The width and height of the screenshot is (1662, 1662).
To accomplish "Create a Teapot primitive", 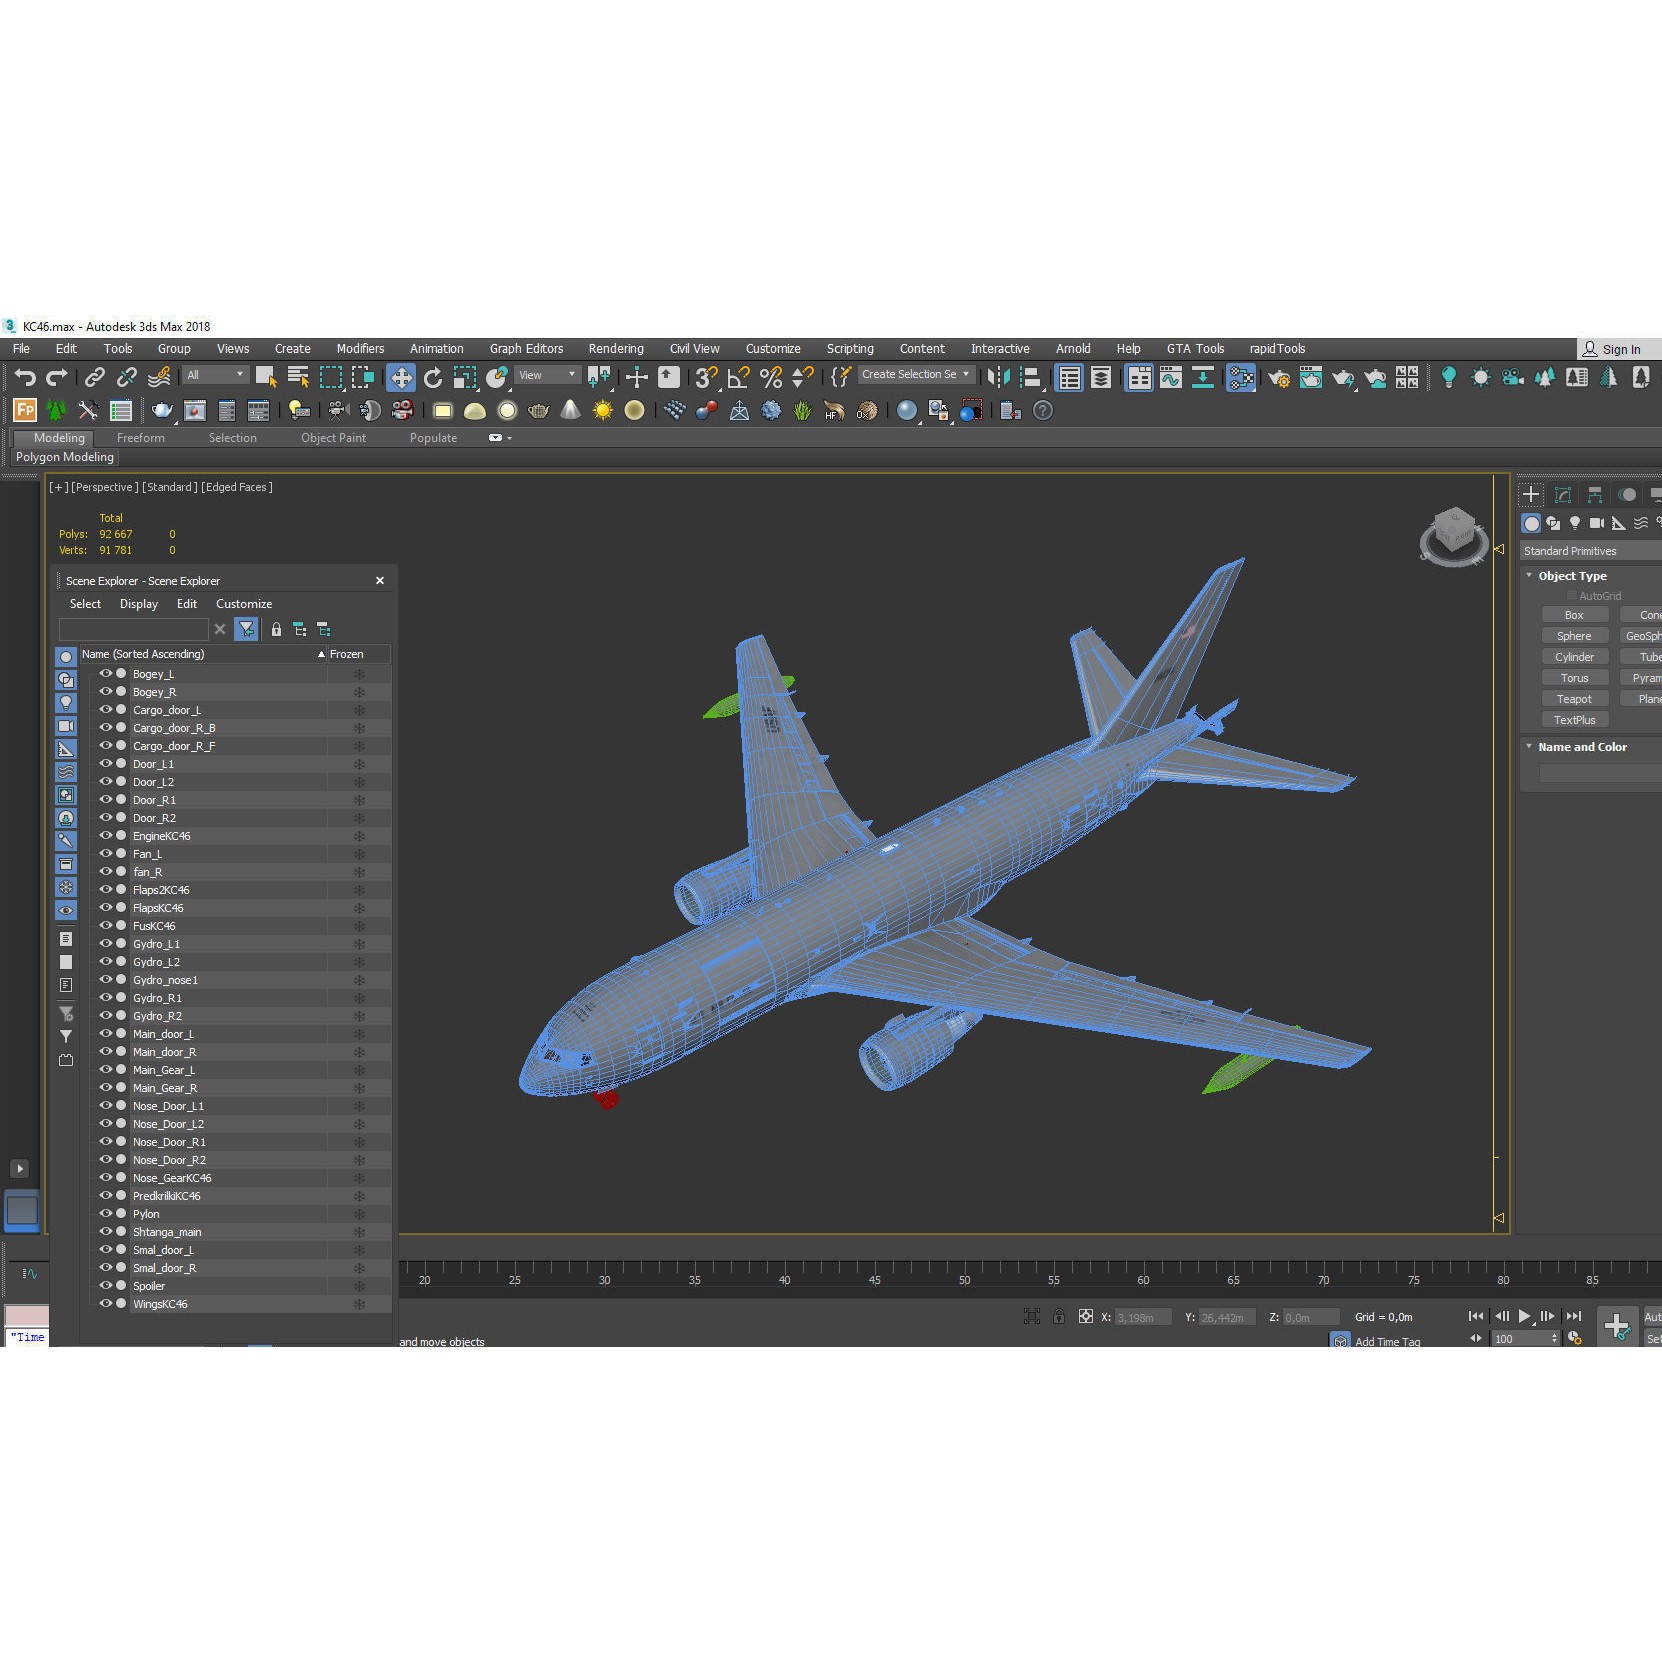I will [1575, 699].
